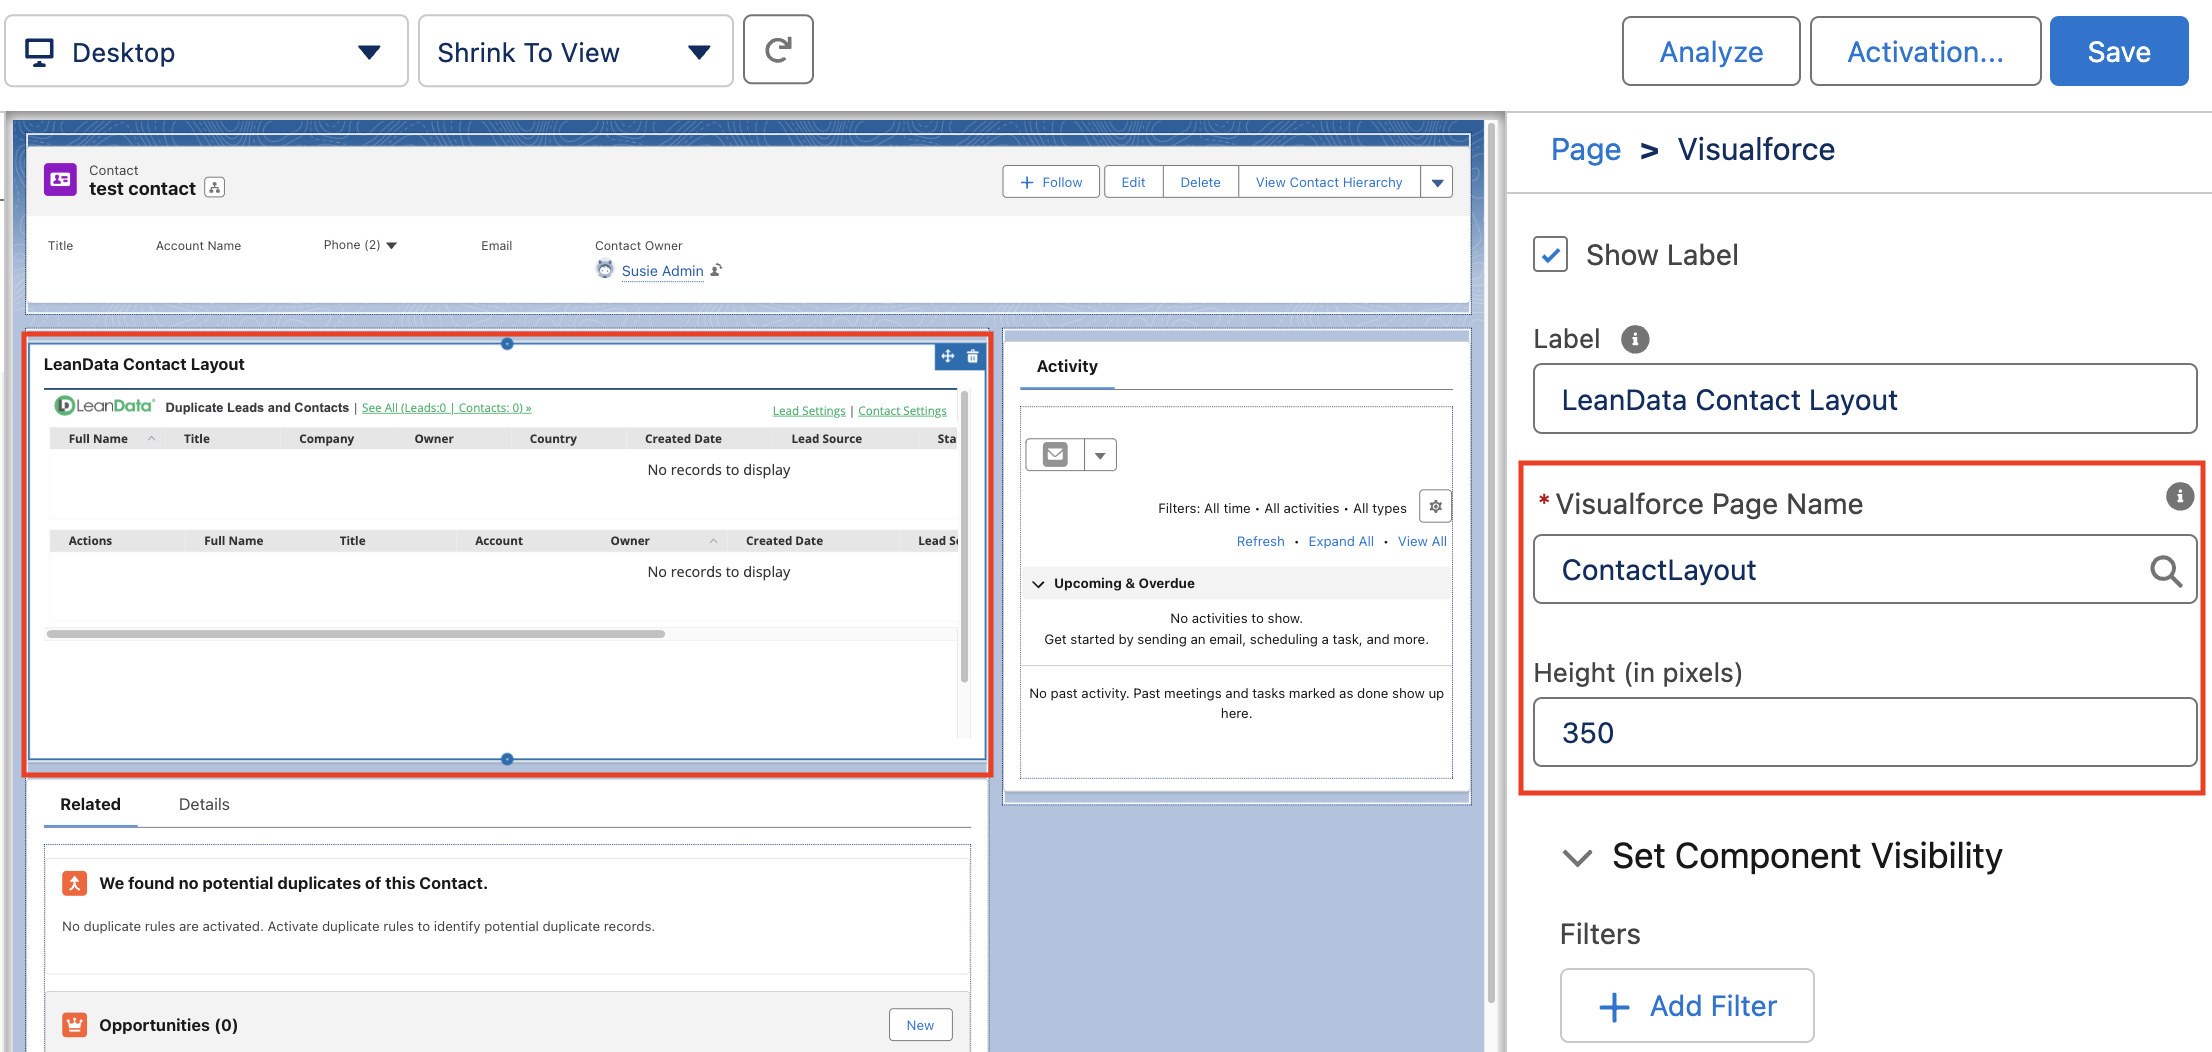Click the Created Date column header in leads table
The width and height of the screenshot is (2212, 1052).
(x=683, y=439)
